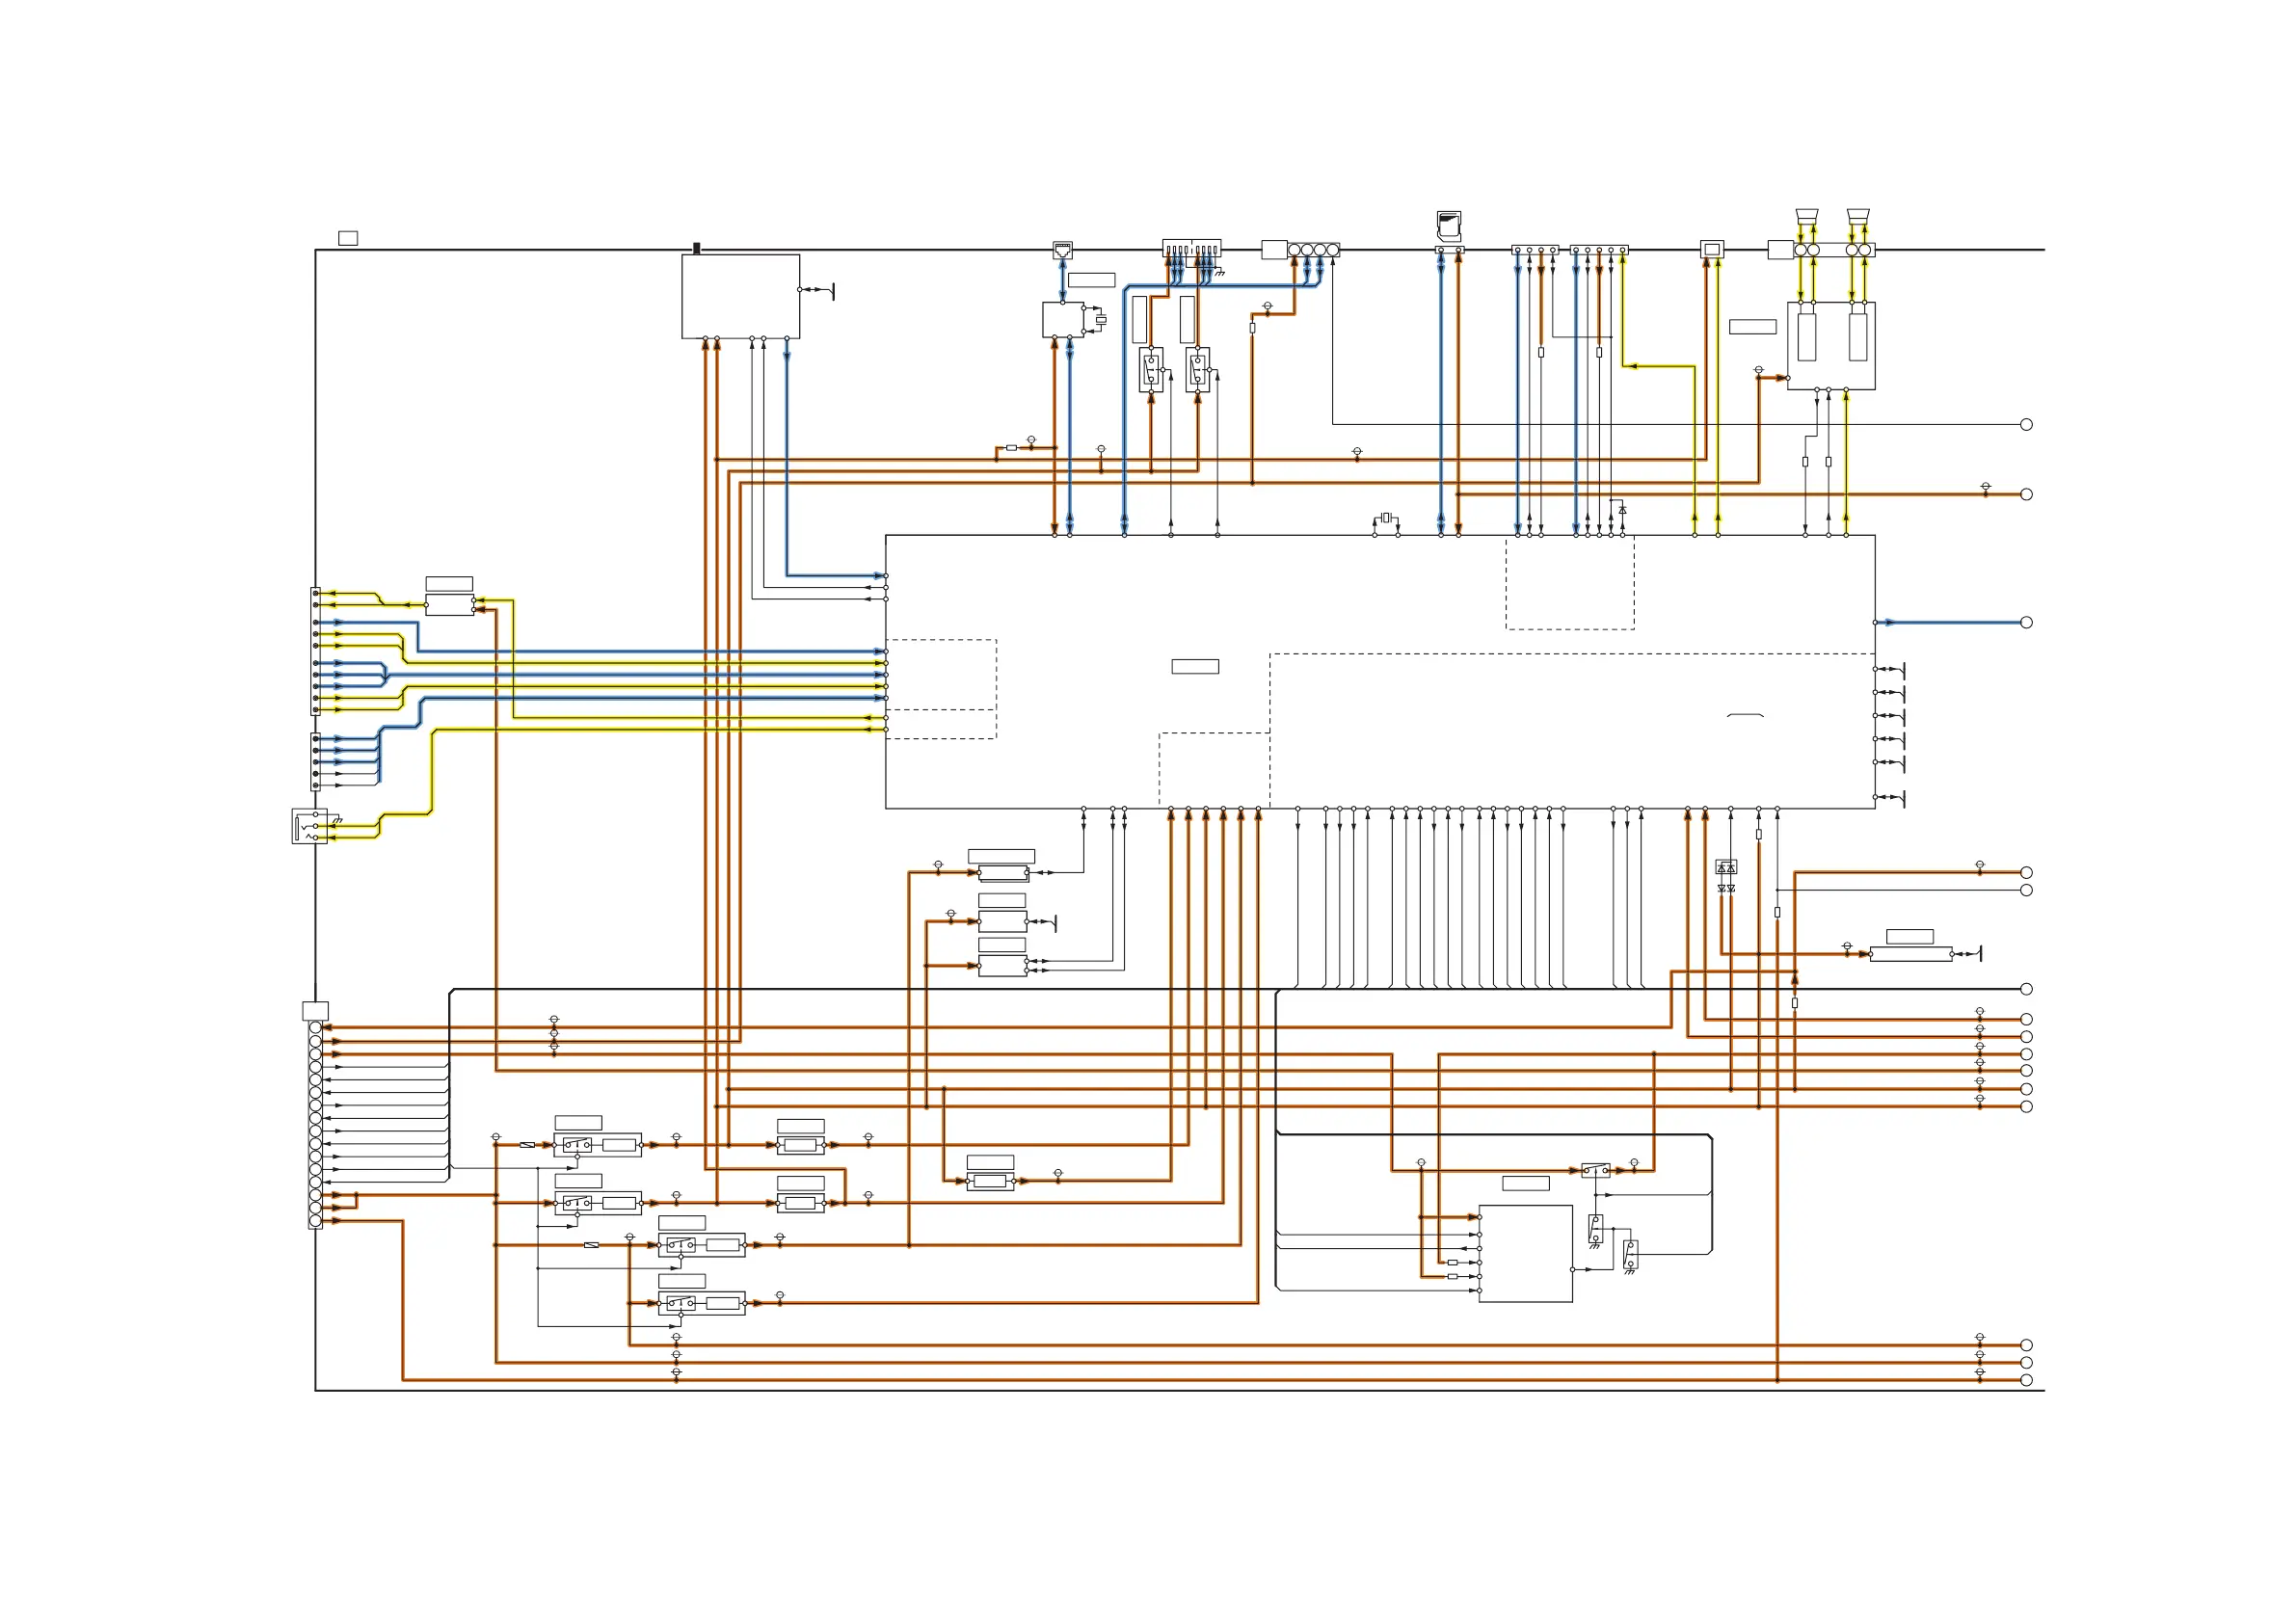The image size is (2296, 1623).
Task: Select the left speaker symbol at top right
Action: pos(1806,217)
